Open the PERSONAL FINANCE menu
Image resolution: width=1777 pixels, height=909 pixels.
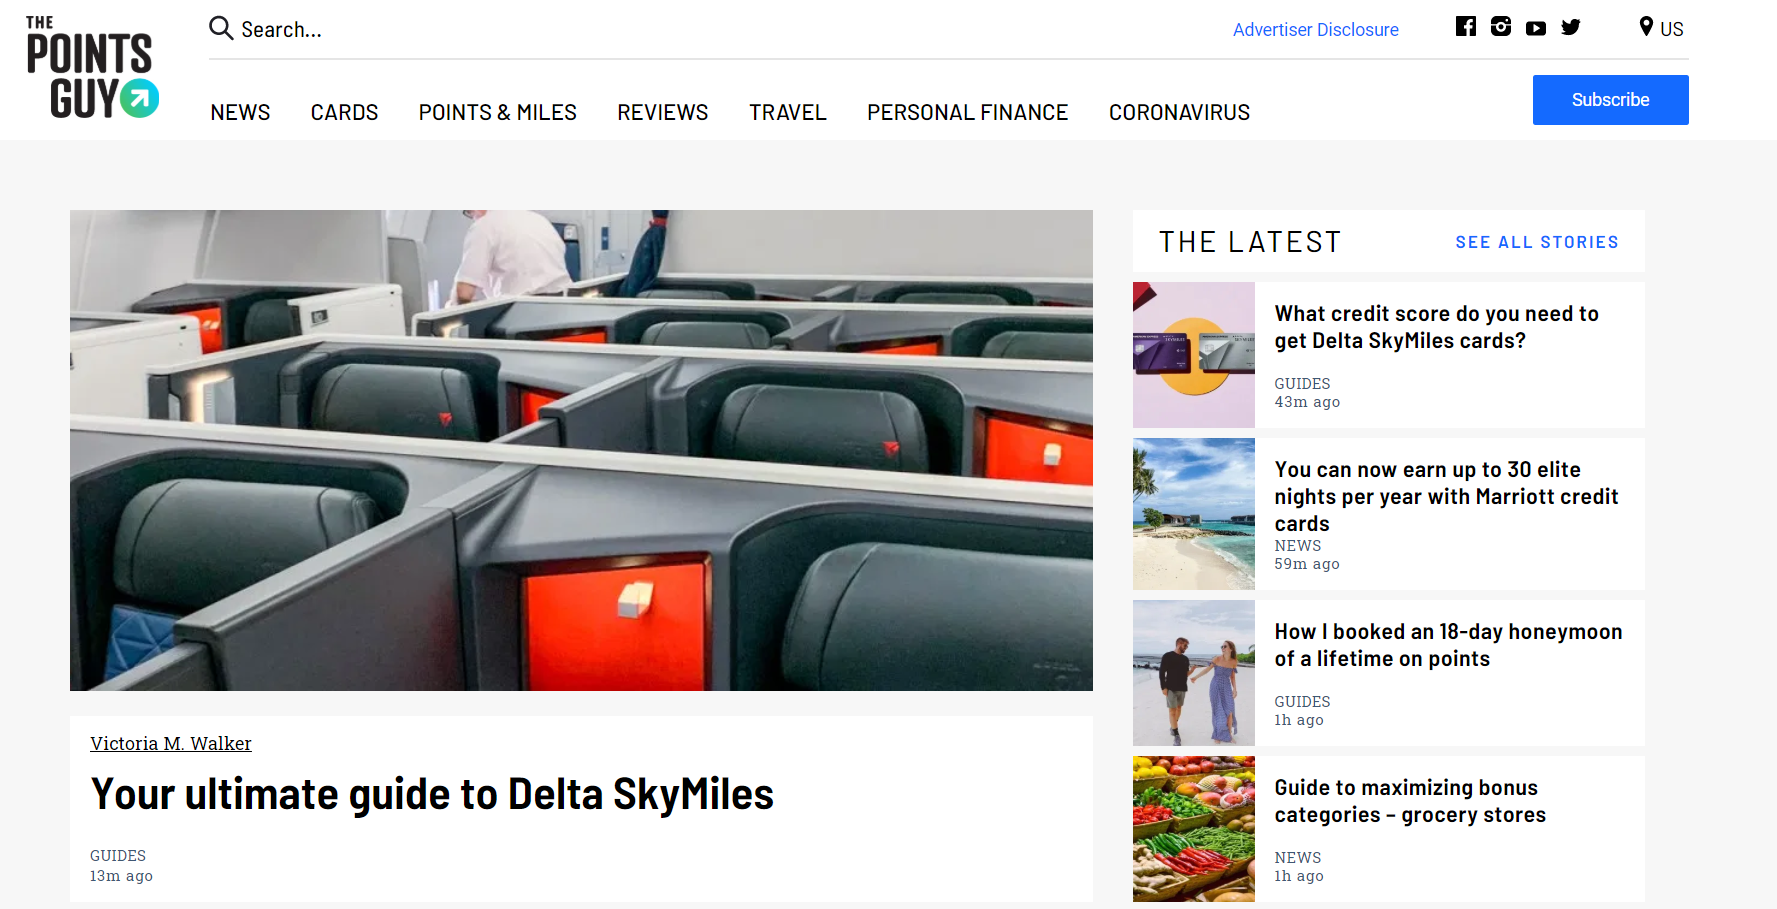pyautogui.click(x=967, y=112)
